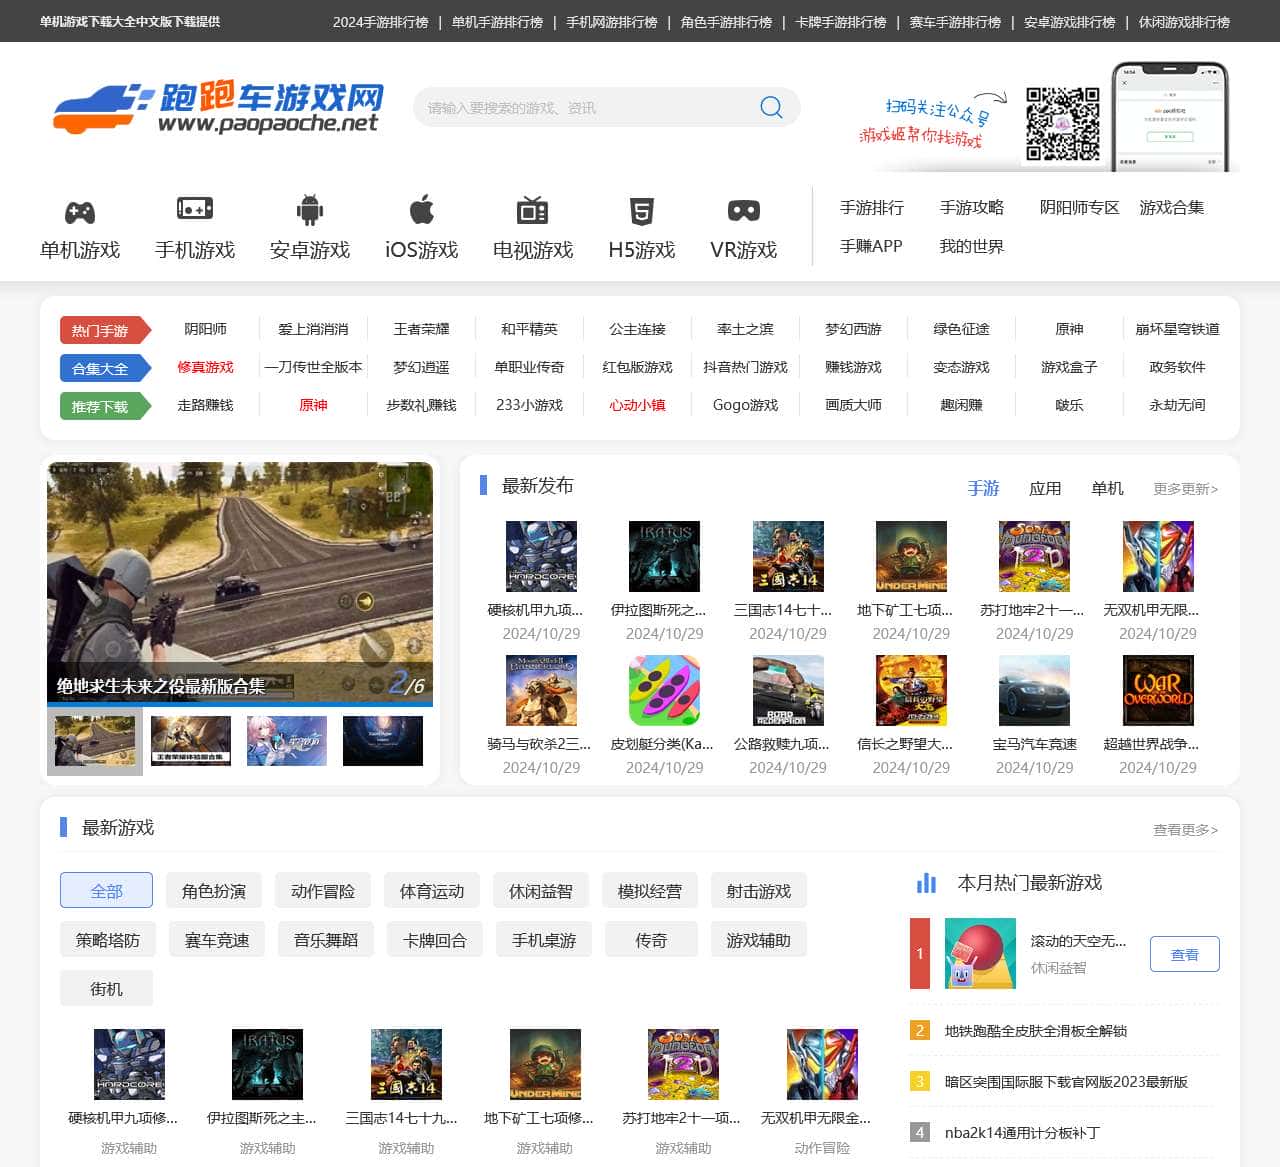Select the VR headset icon
This screenshot has height=1167, width=1280.
pos(743,211)
